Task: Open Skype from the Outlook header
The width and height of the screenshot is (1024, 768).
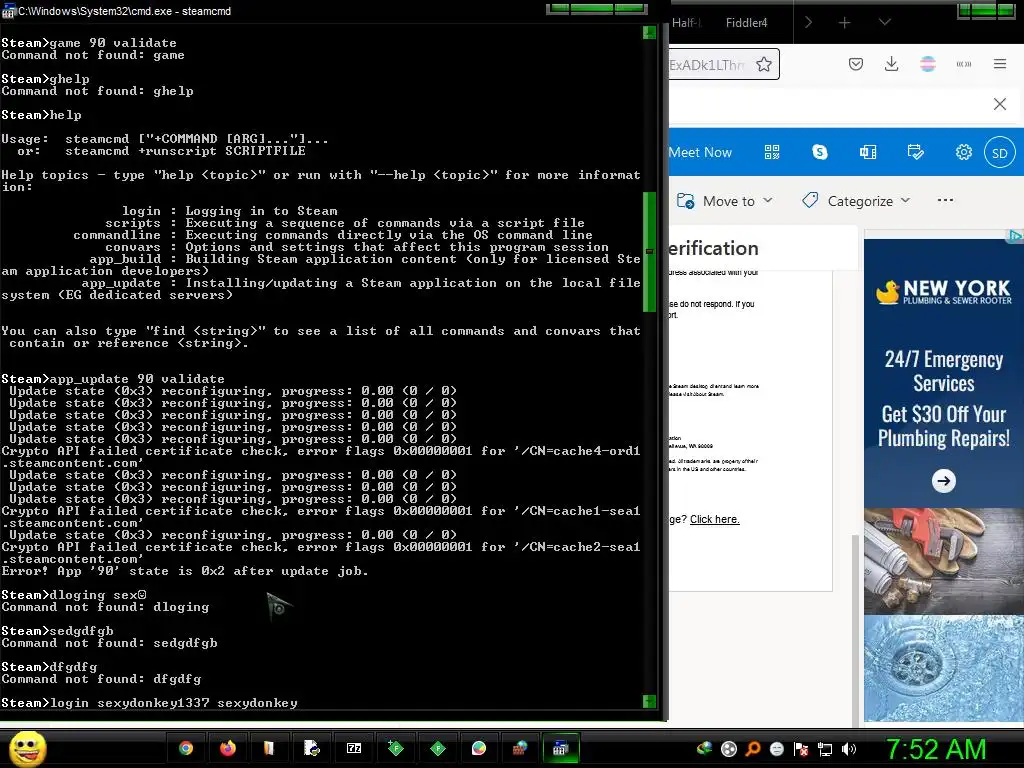Action: tap(820, 152)
